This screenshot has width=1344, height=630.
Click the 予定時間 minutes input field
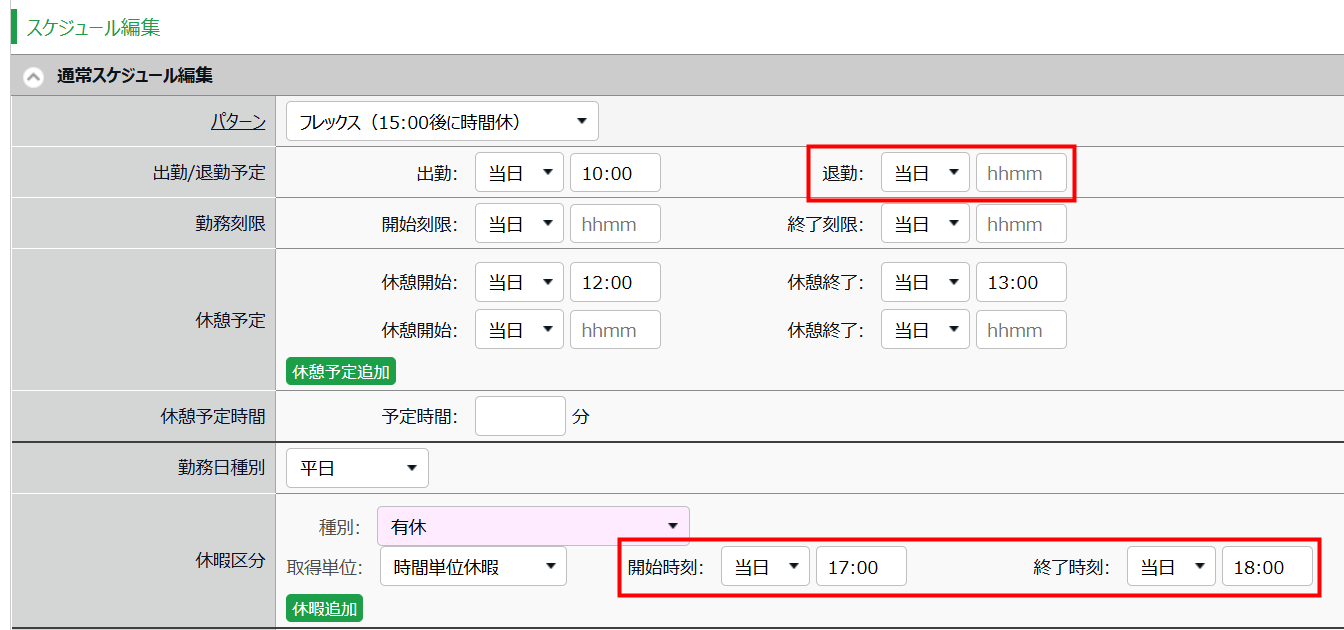520,416
